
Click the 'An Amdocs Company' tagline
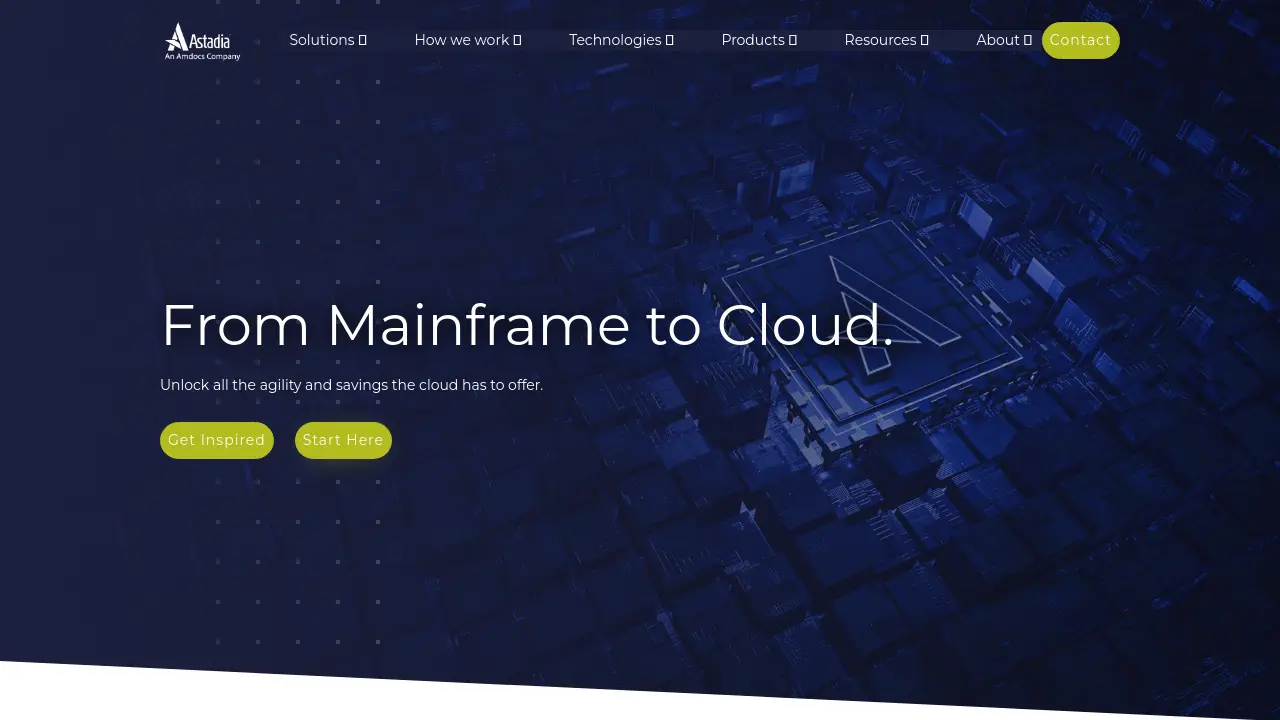pyautogui.click(x=203, y=57)
